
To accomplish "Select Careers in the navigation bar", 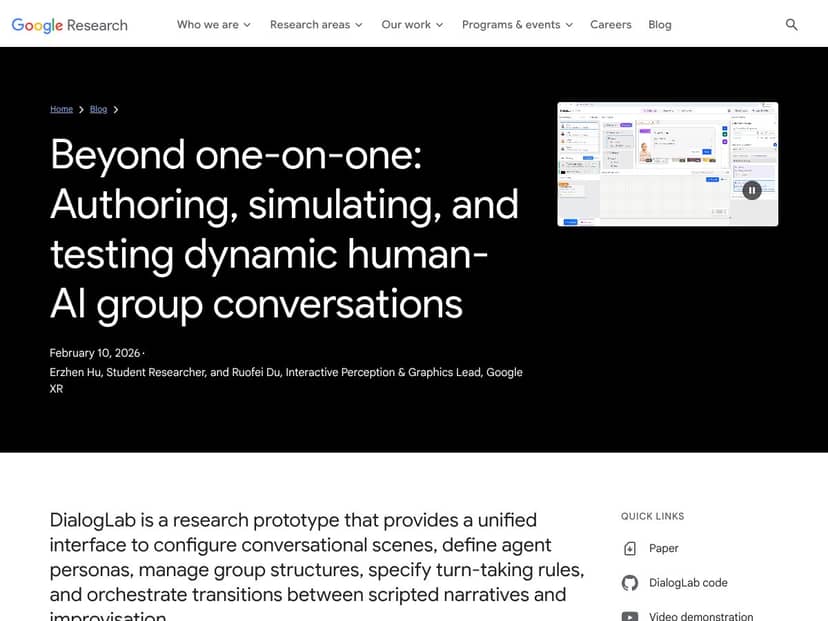I will pos(610,24).
